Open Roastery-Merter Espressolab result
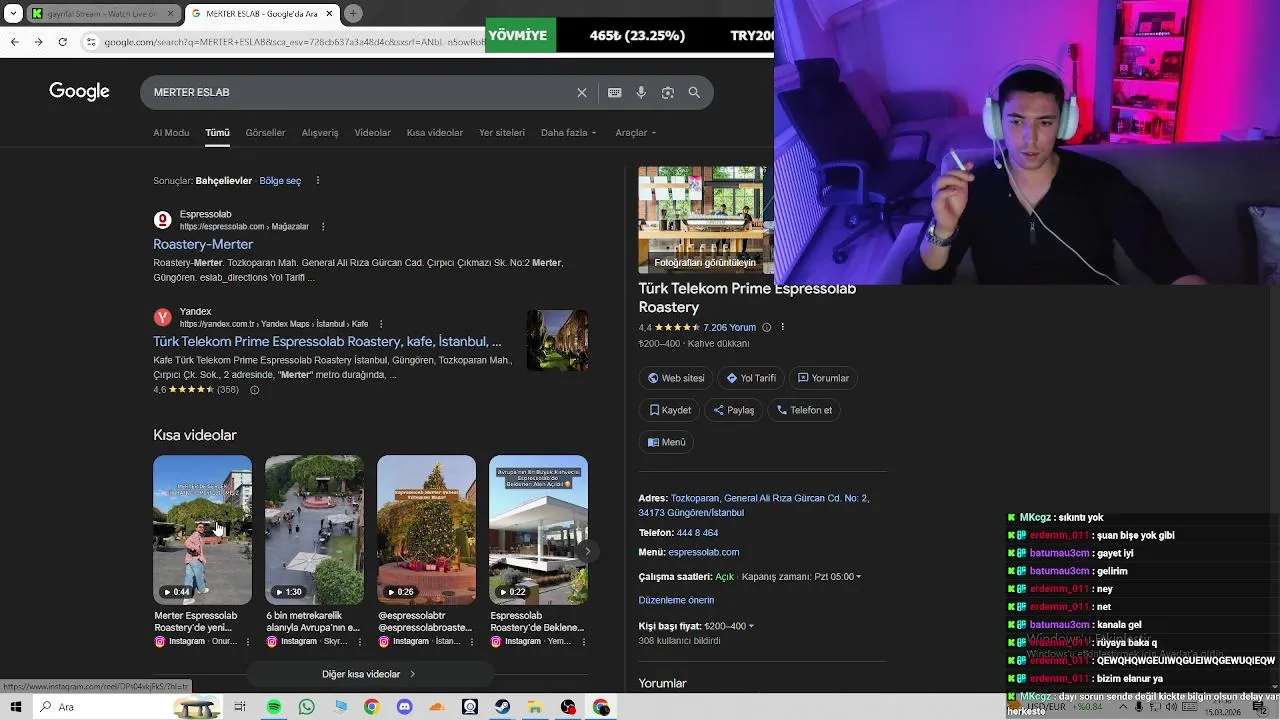Screen dimensions: 1280x720 pos(203,245)
